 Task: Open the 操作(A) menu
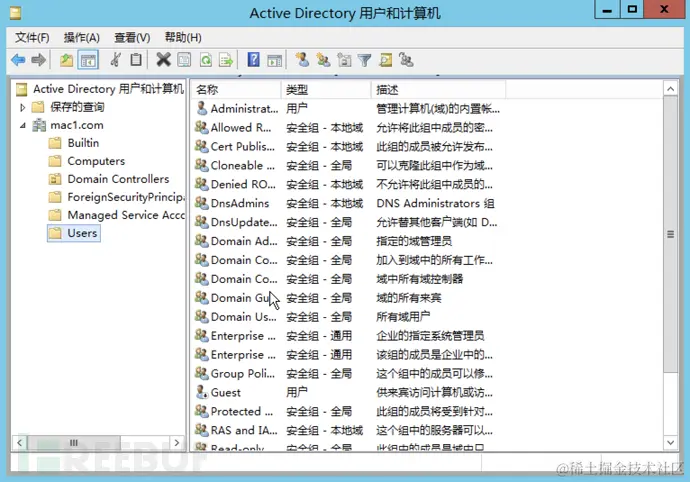[x=82, y=37]
